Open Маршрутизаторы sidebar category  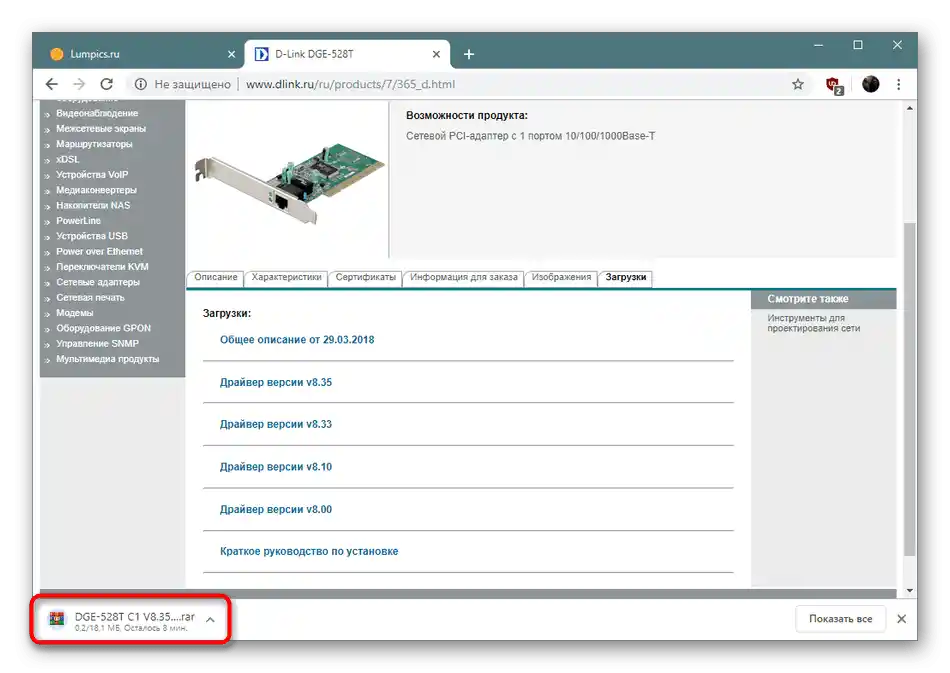point(94,144)
